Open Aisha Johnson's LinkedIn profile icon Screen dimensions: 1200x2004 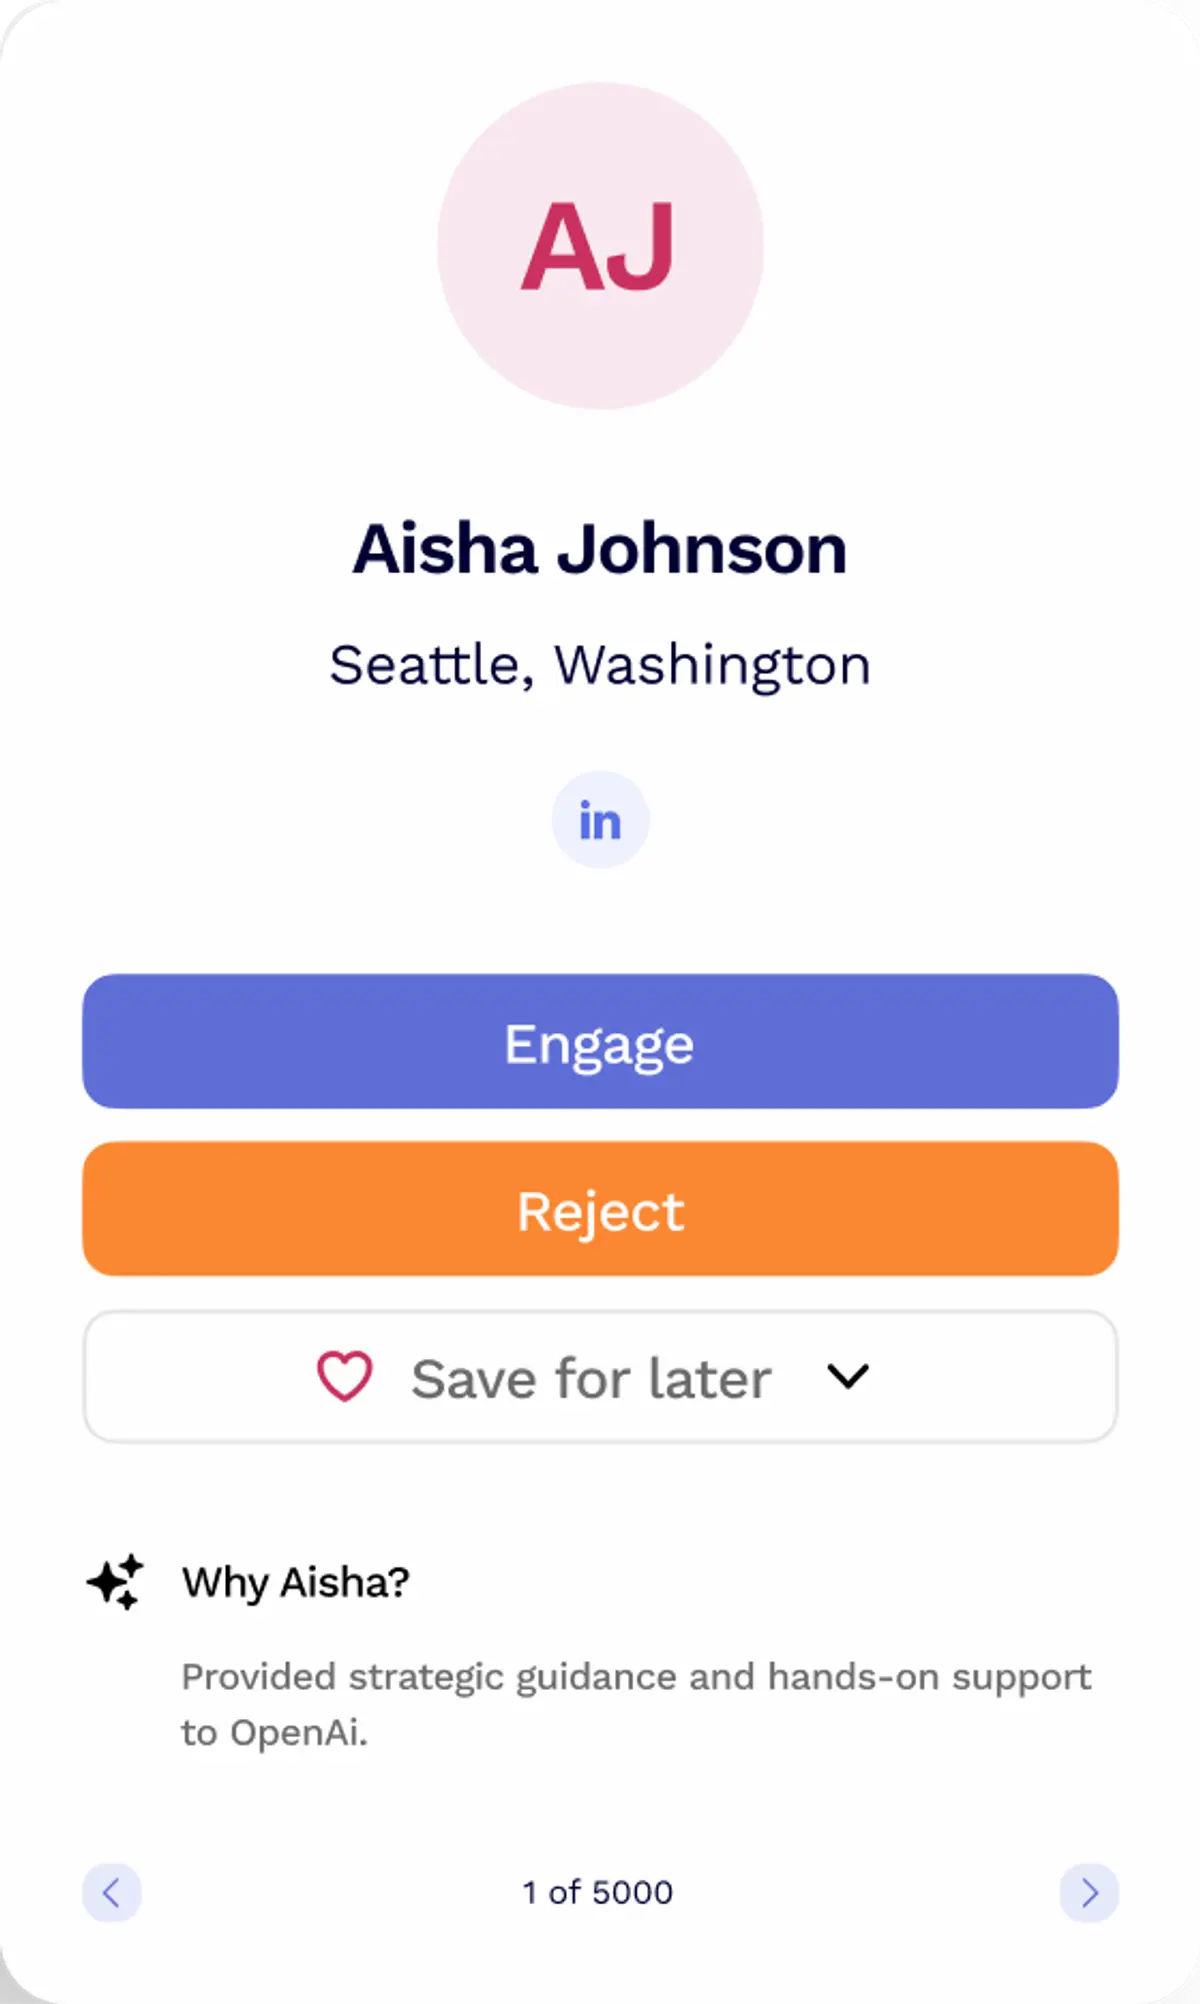(x=600, y=820)
